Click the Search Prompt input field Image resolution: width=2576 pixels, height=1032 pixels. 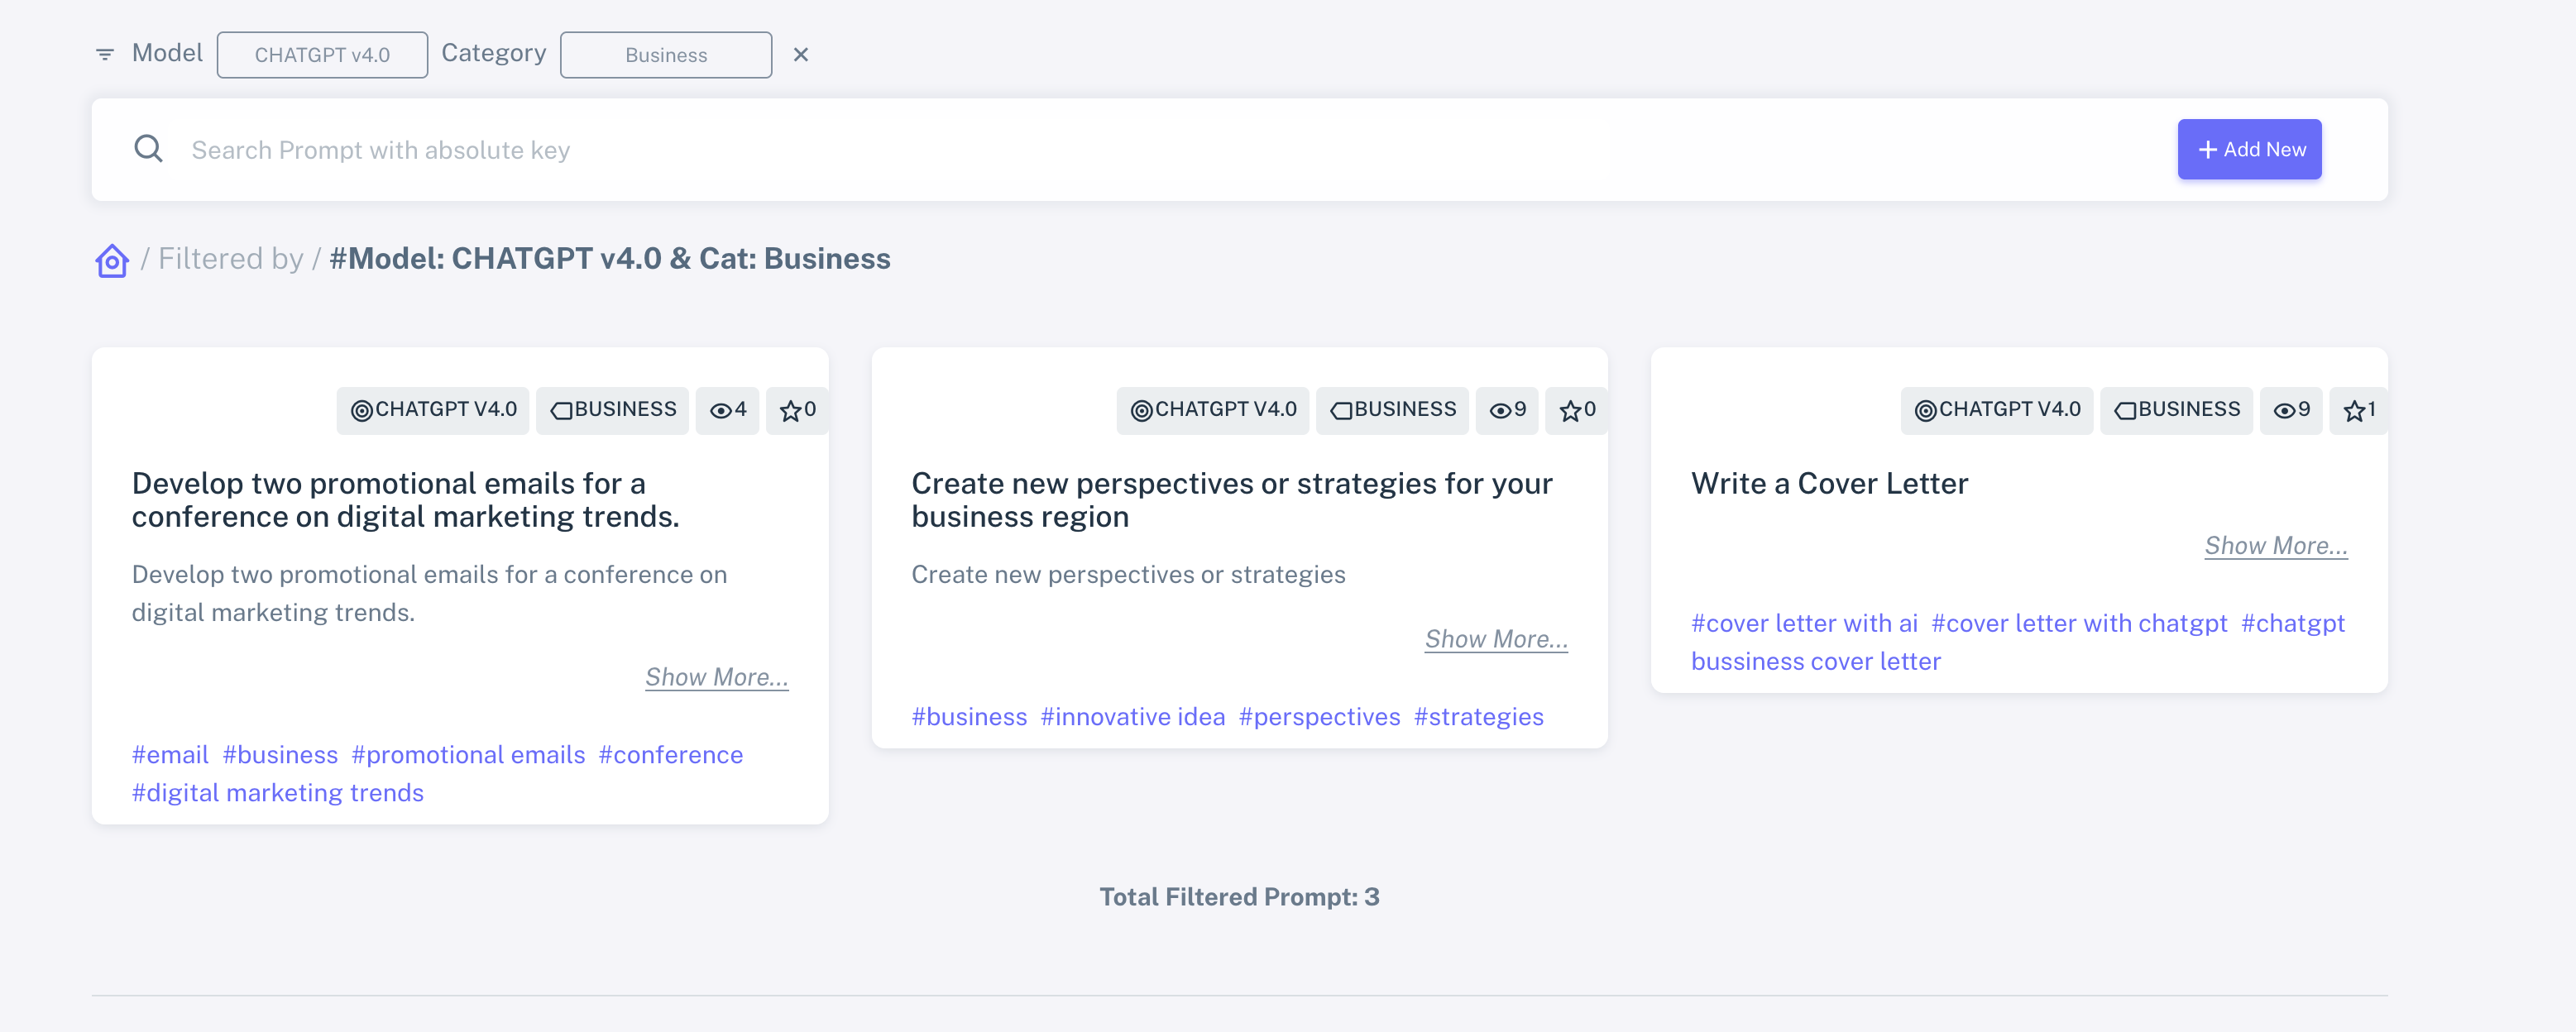pos(700,149)
